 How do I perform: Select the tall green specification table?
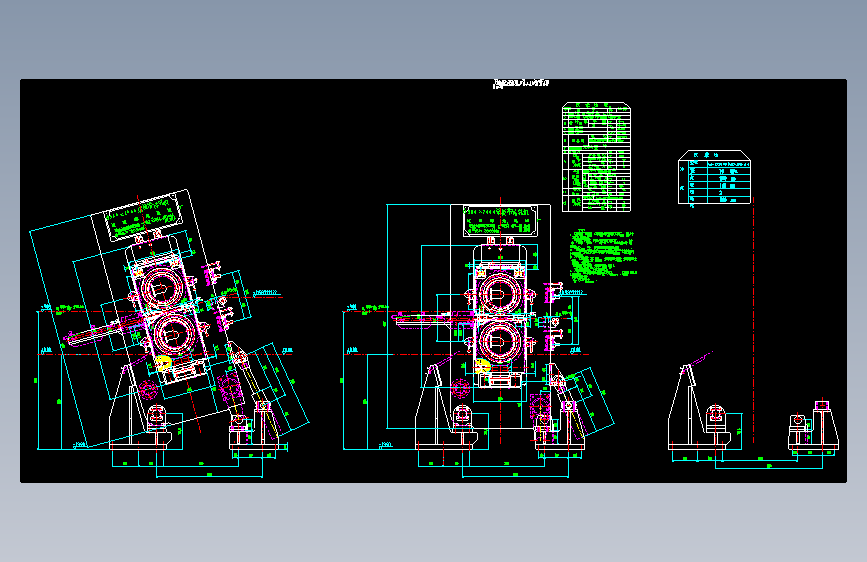596,157
